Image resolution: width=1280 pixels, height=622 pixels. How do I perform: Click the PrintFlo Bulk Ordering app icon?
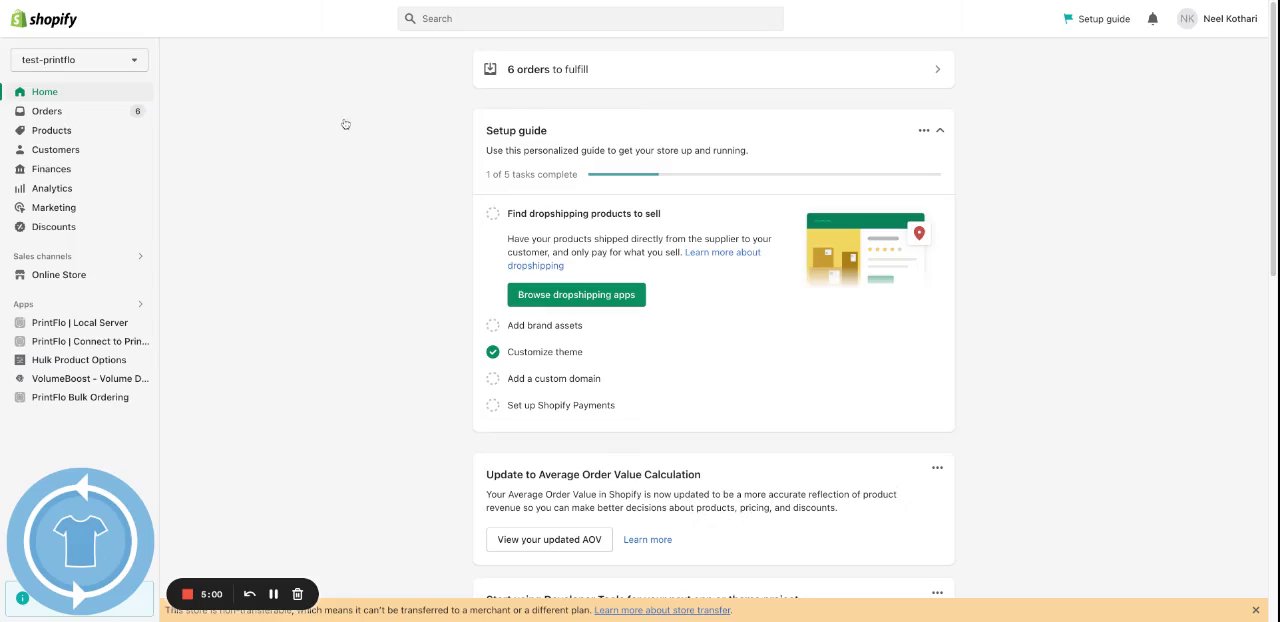pyautogui.click(x=20, y=397)
